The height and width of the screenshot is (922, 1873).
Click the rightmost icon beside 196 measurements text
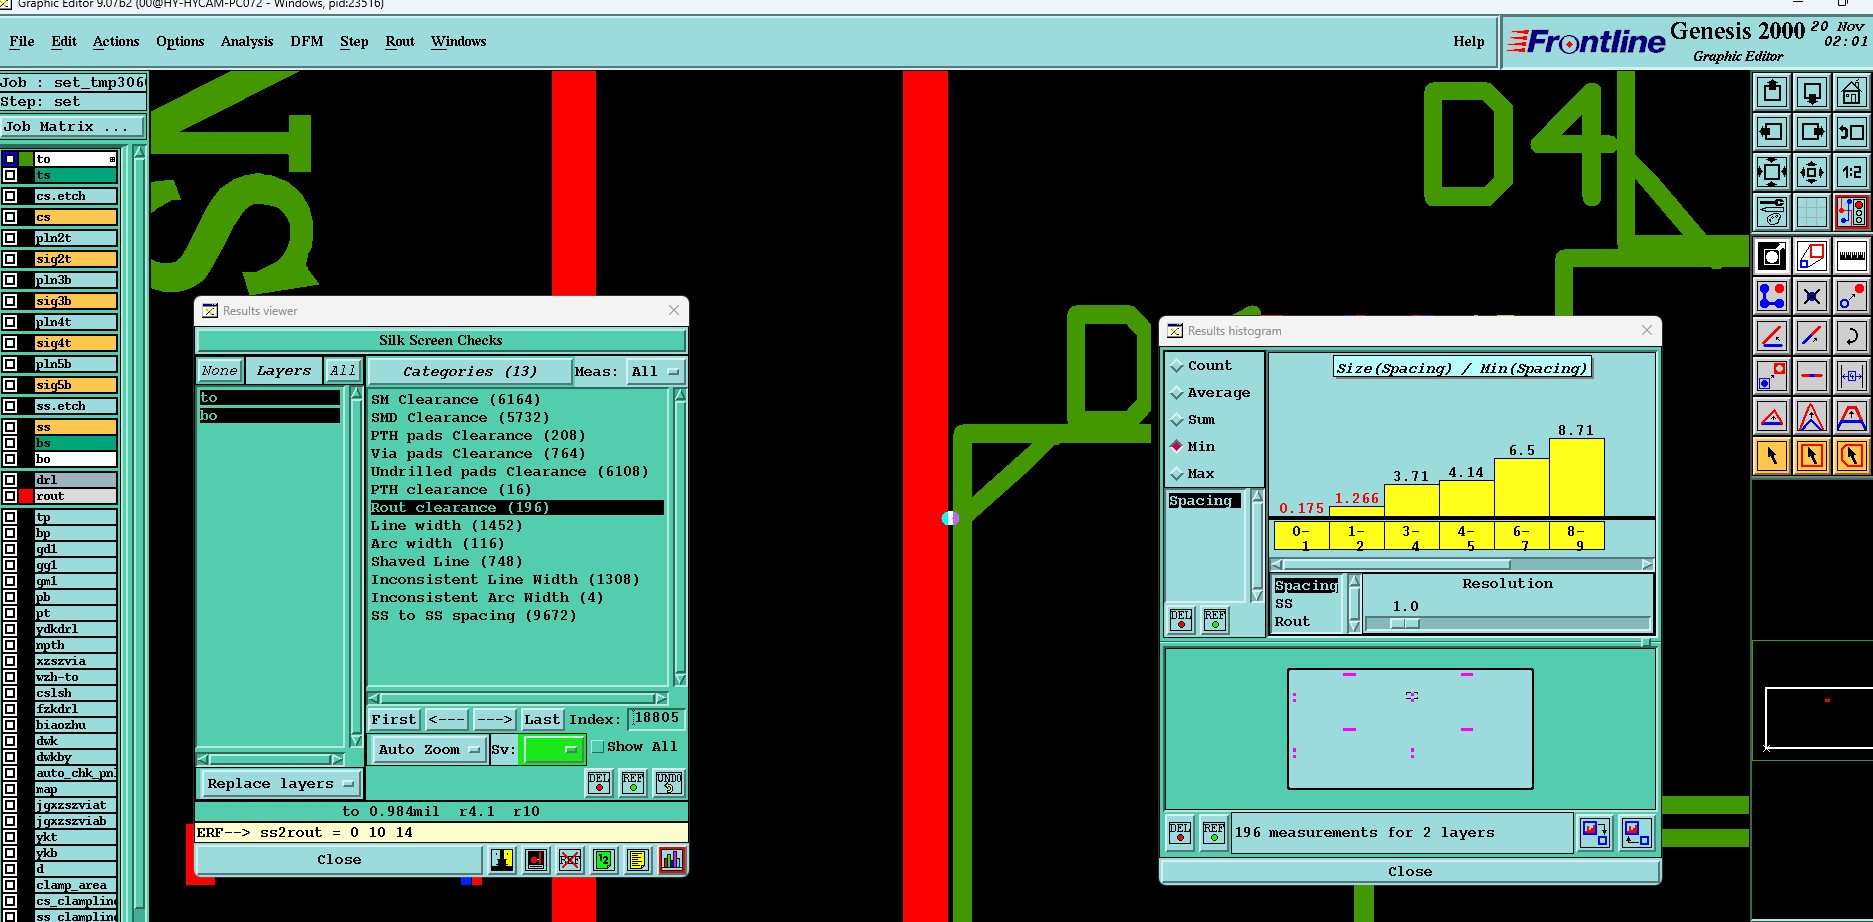click(x=1637, y=833)
